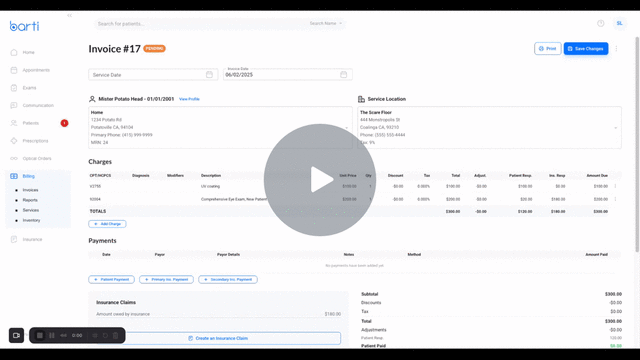
Task: Click the Add Charge button
Action: pos(107,224)
